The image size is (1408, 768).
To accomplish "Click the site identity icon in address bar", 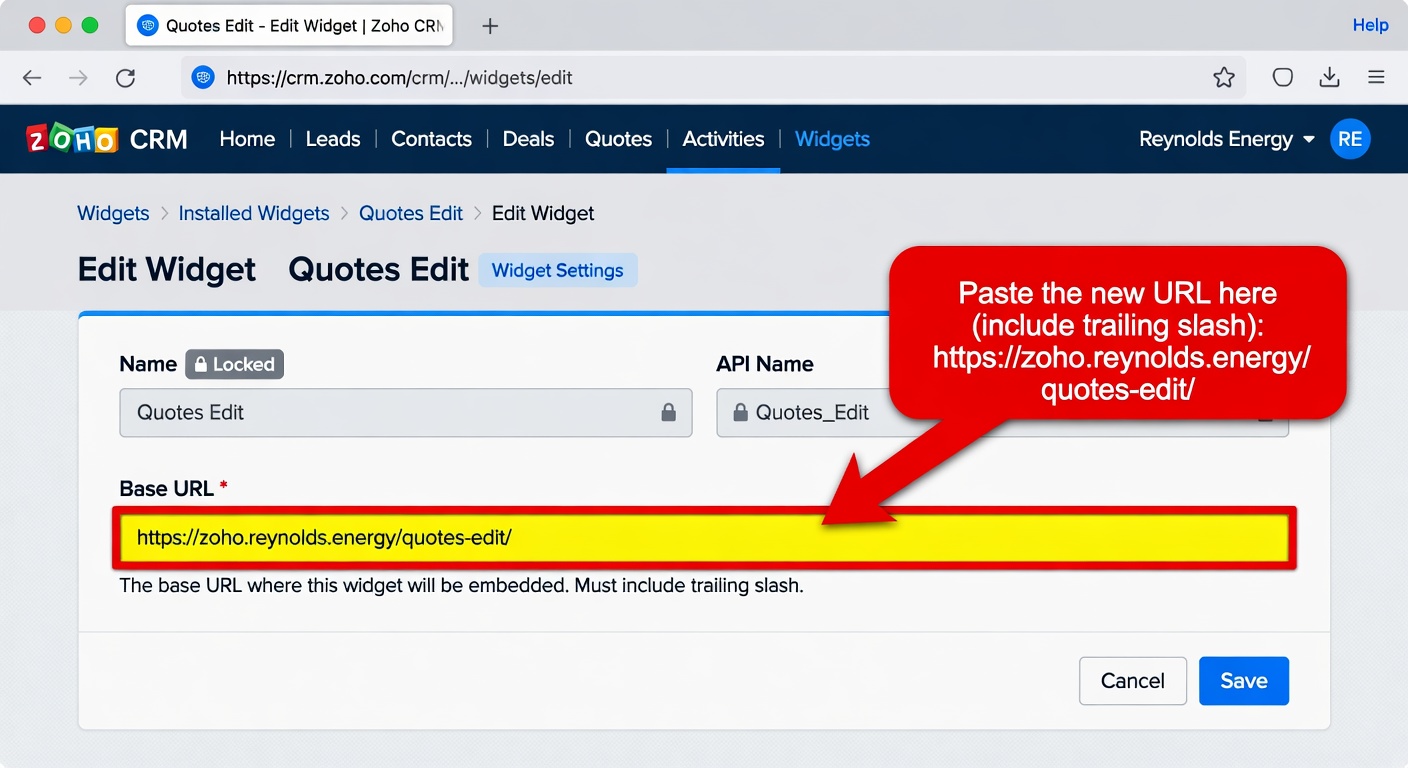I will (x=203, y=78).
